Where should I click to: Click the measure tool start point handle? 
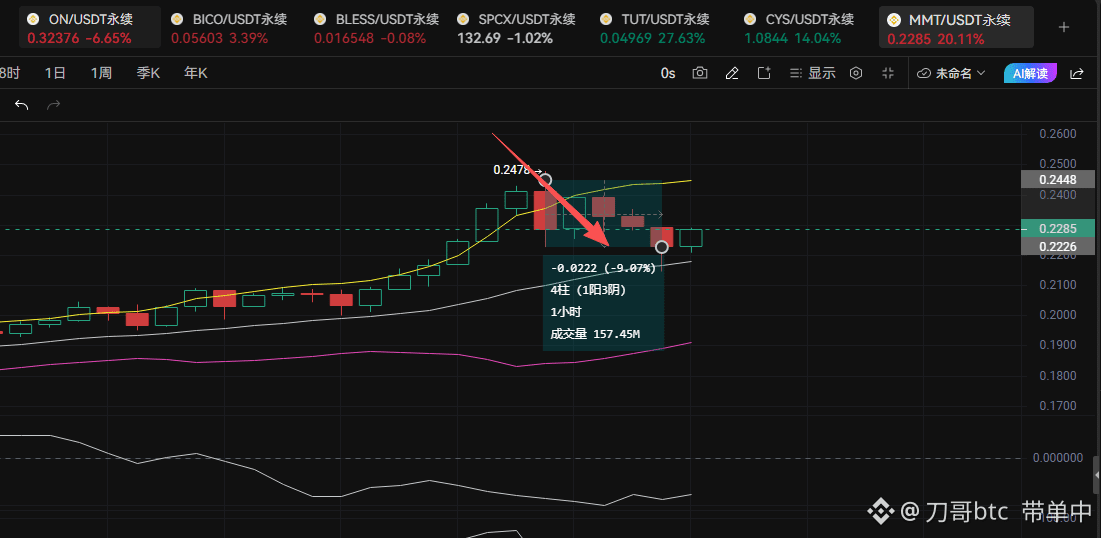[545, 180]
